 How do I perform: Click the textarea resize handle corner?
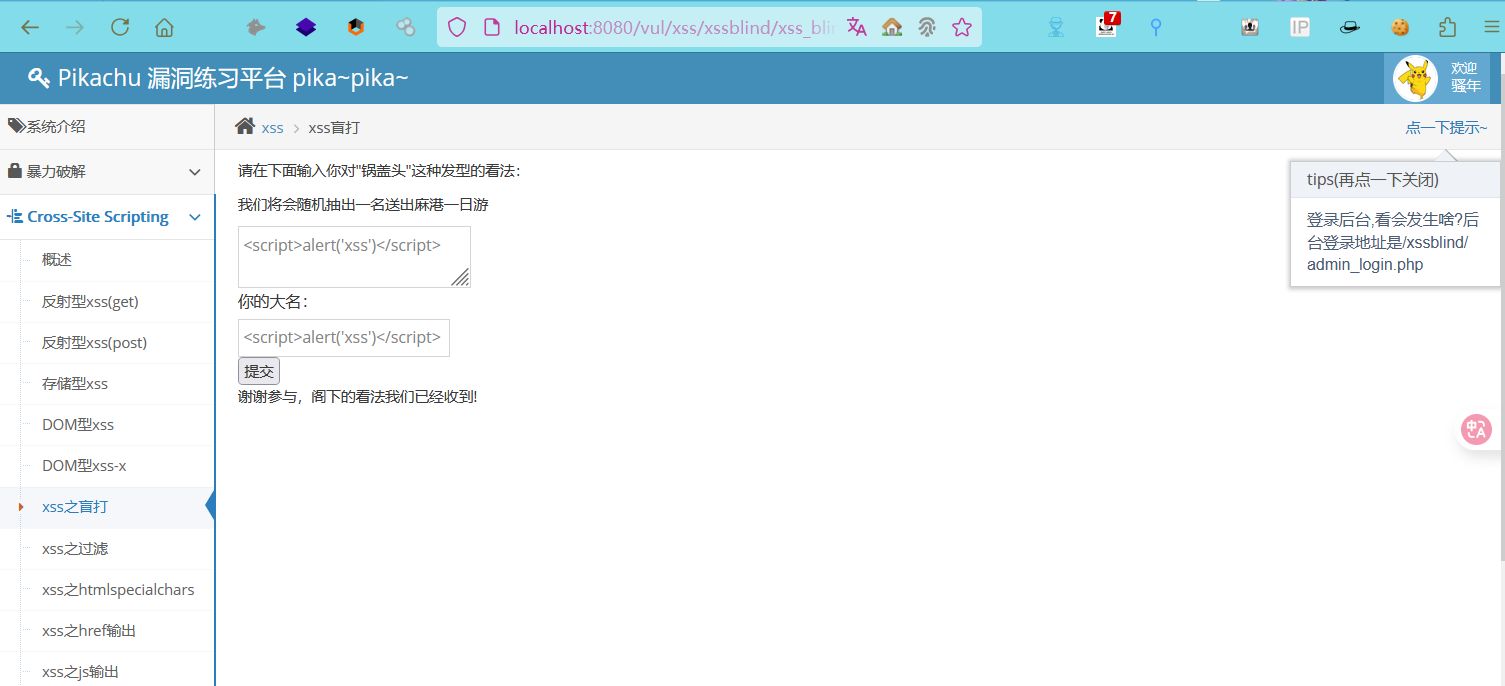pos(461,278)
